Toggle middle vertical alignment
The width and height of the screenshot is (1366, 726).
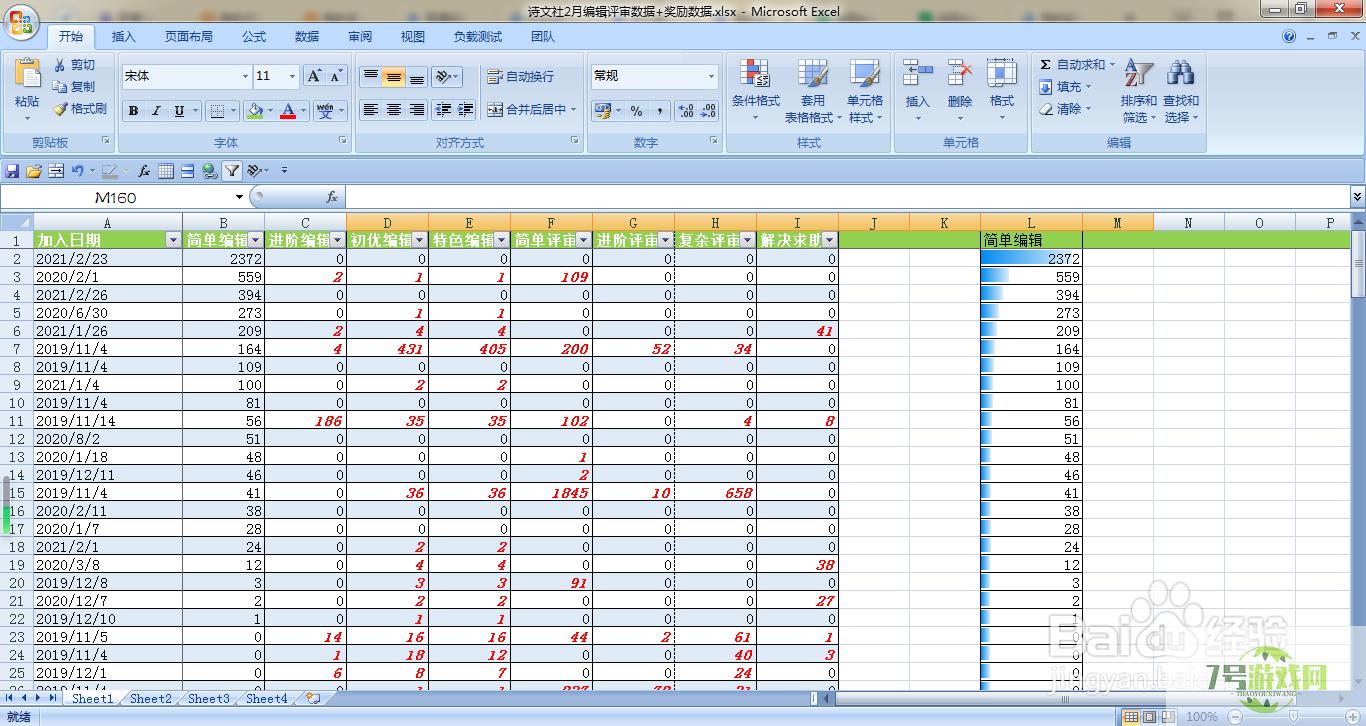[394, 76]
